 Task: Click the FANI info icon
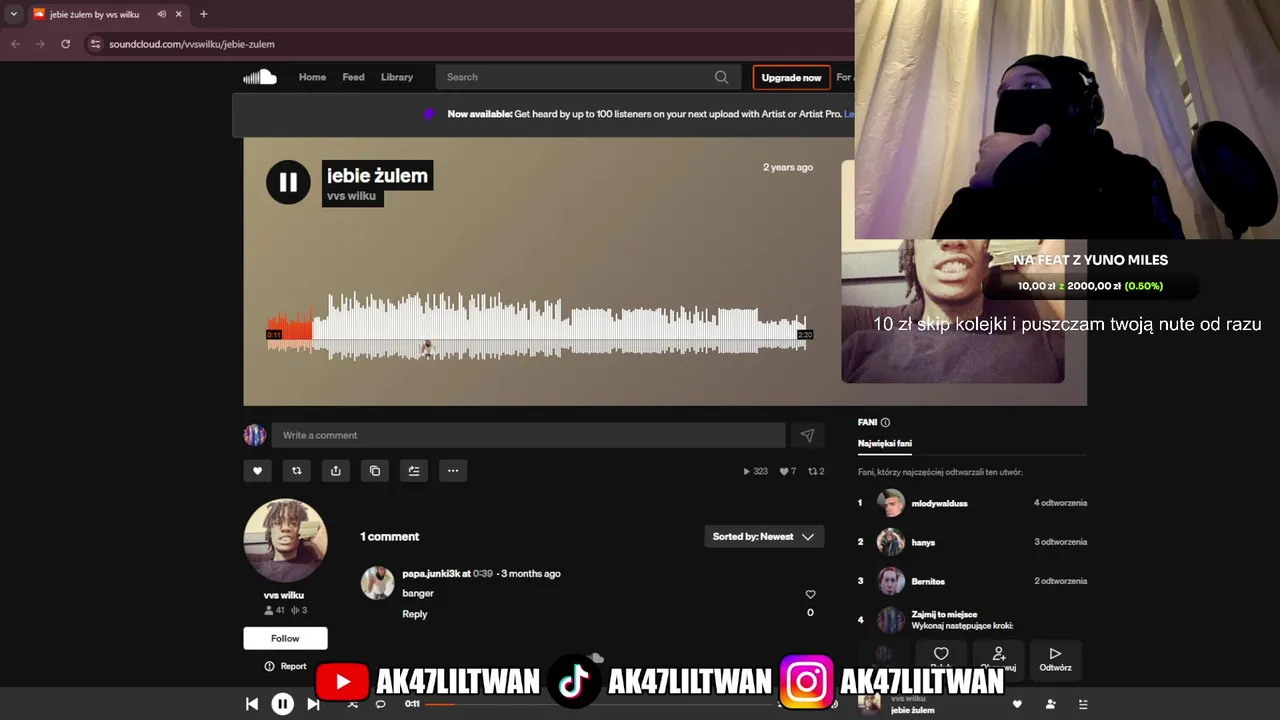coord(885,423)
